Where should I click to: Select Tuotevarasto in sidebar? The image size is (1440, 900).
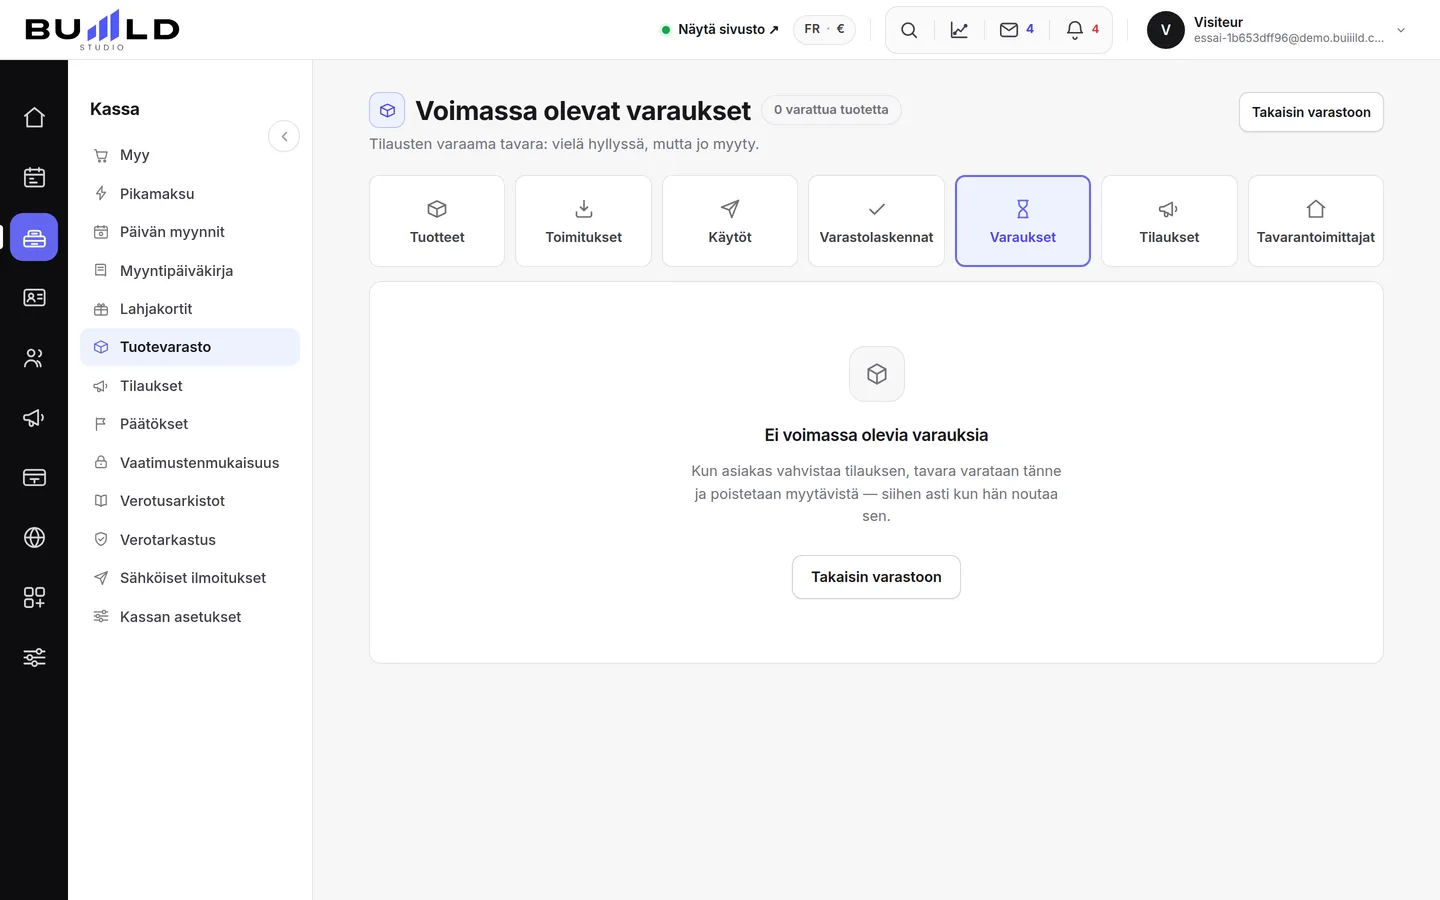(x=190, y=347)
